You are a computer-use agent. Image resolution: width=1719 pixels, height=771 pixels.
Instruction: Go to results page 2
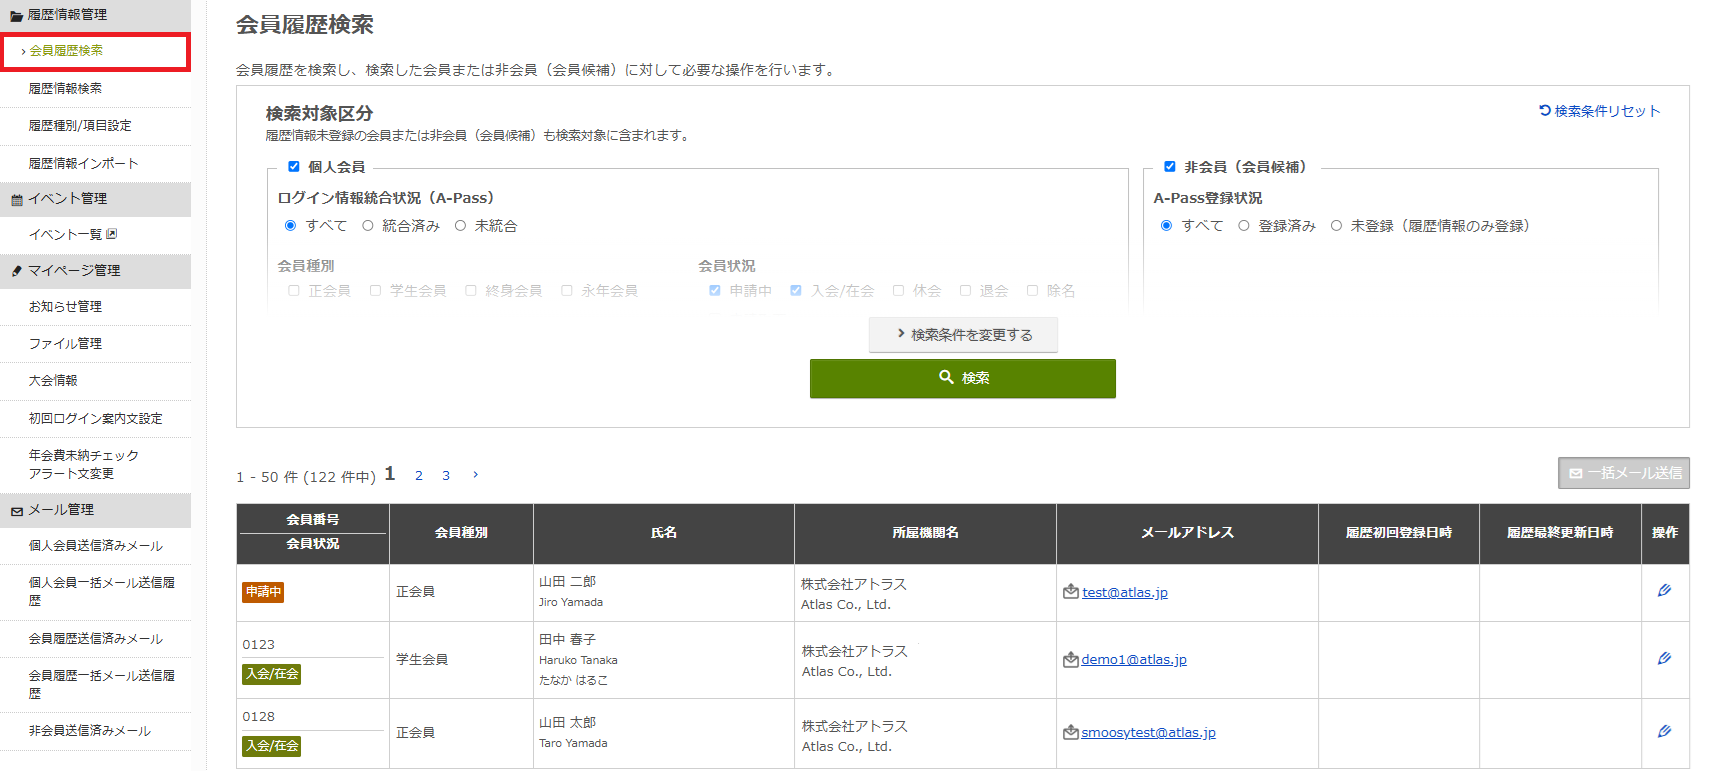point(419,476)
